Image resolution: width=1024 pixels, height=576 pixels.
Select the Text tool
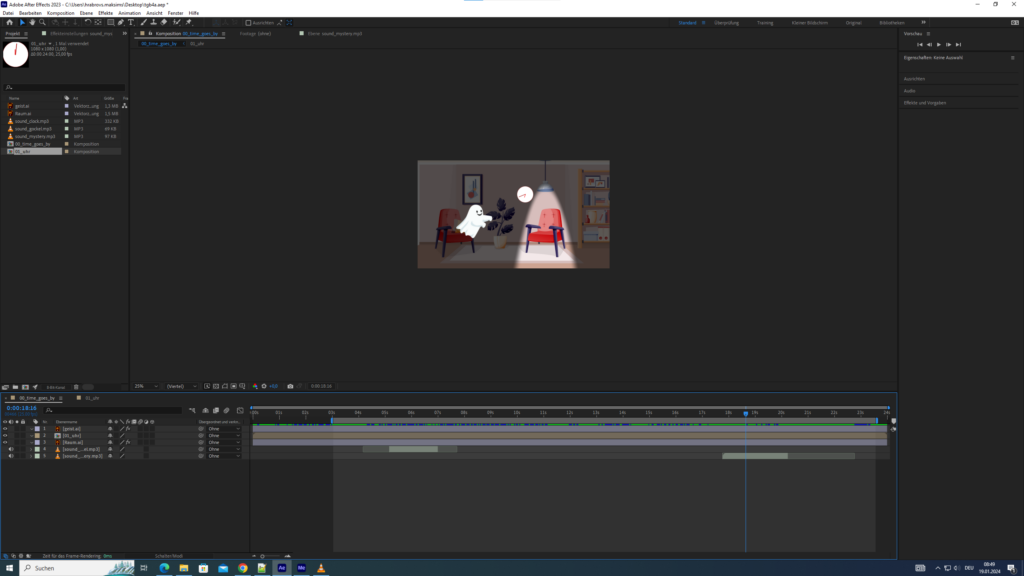pyautogui.click(x=130, y=22)
